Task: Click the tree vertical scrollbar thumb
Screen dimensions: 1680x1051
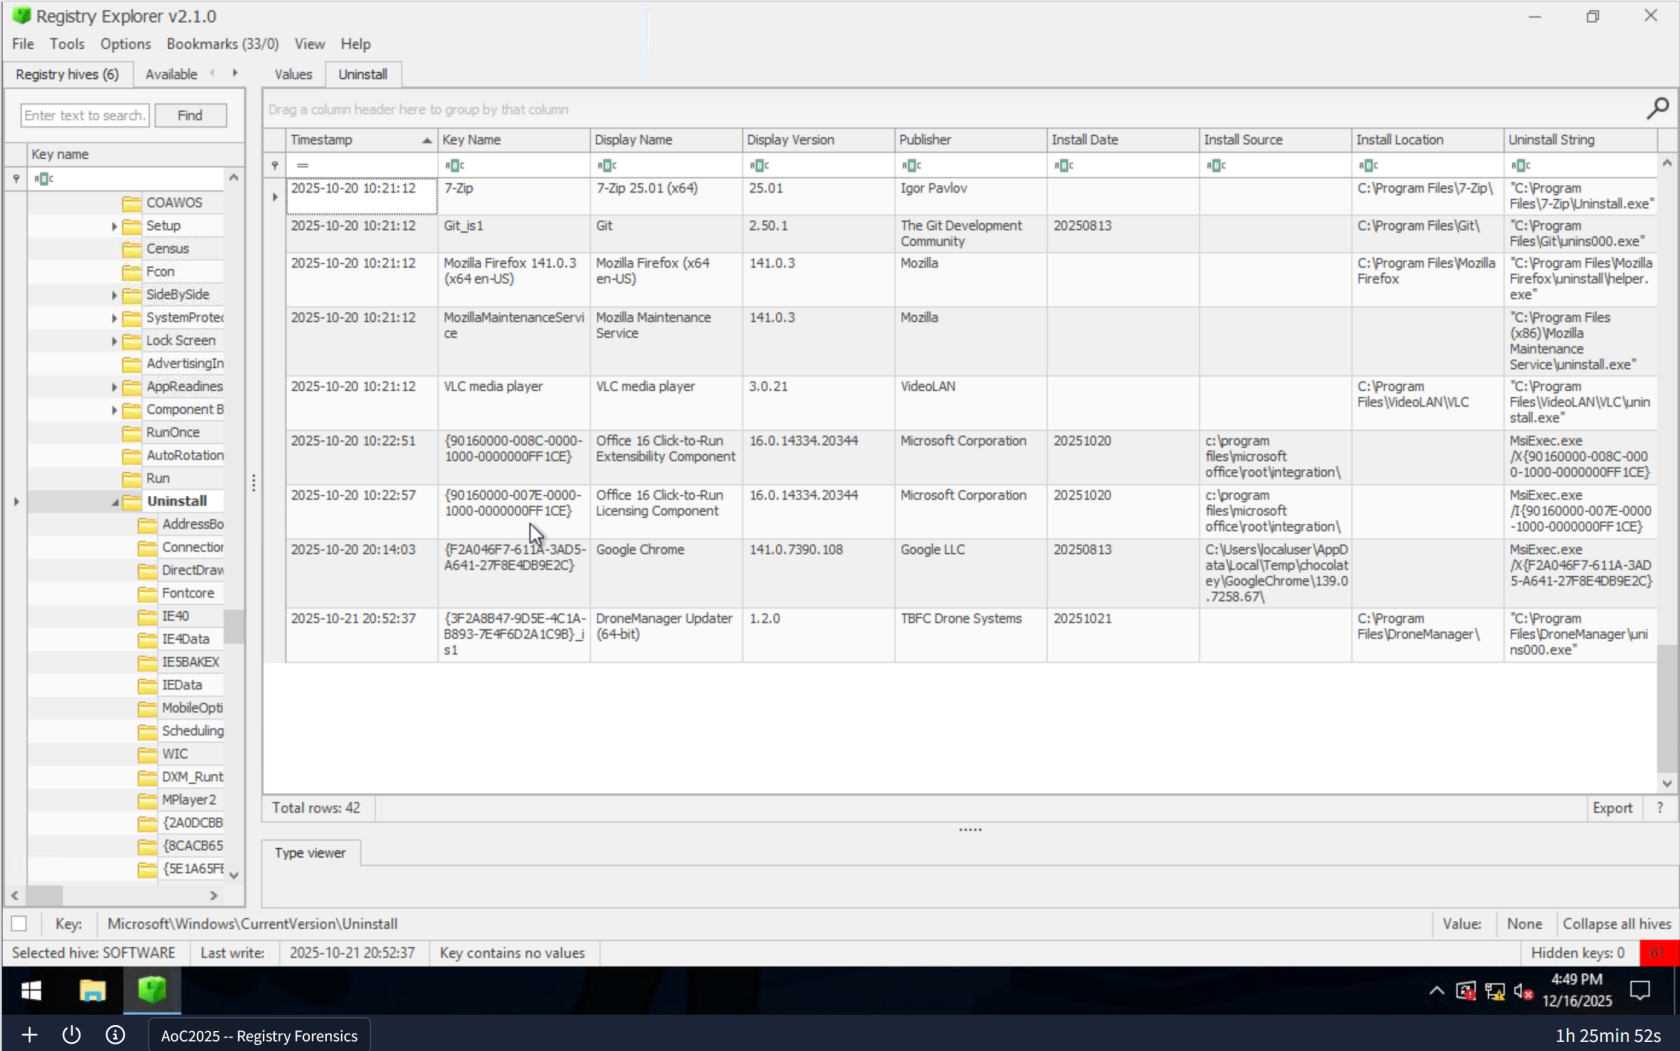Action: point(234,627)
